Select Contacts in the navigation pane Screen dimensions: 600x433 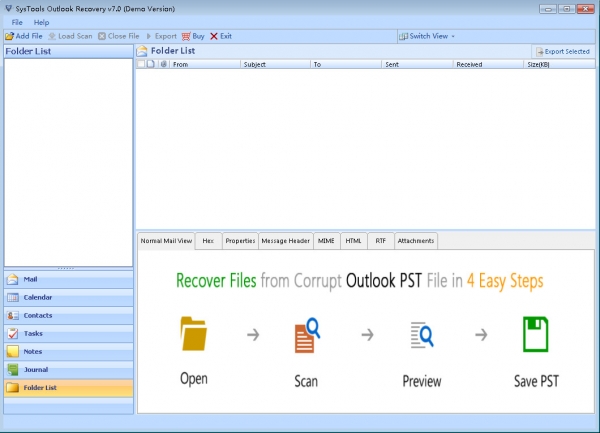click(69, 316)
